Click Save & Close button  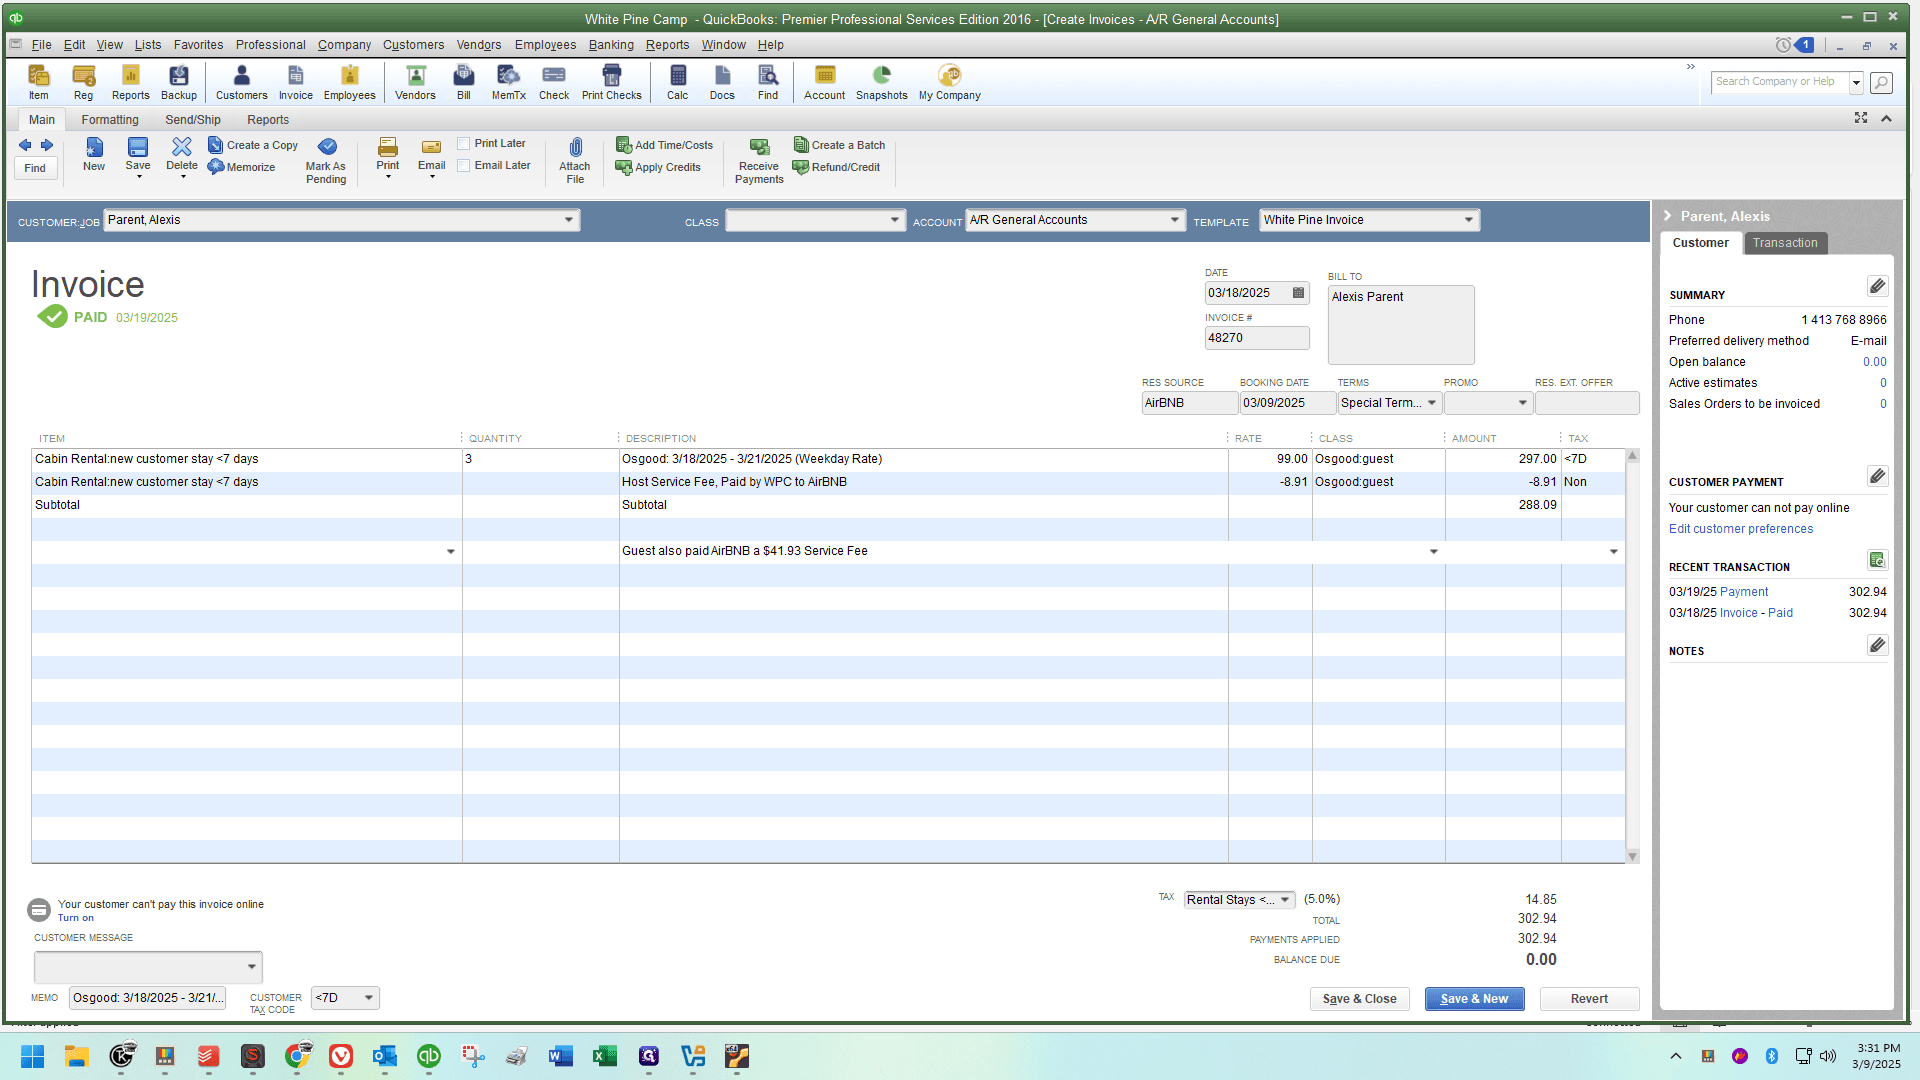(1359, 999)
